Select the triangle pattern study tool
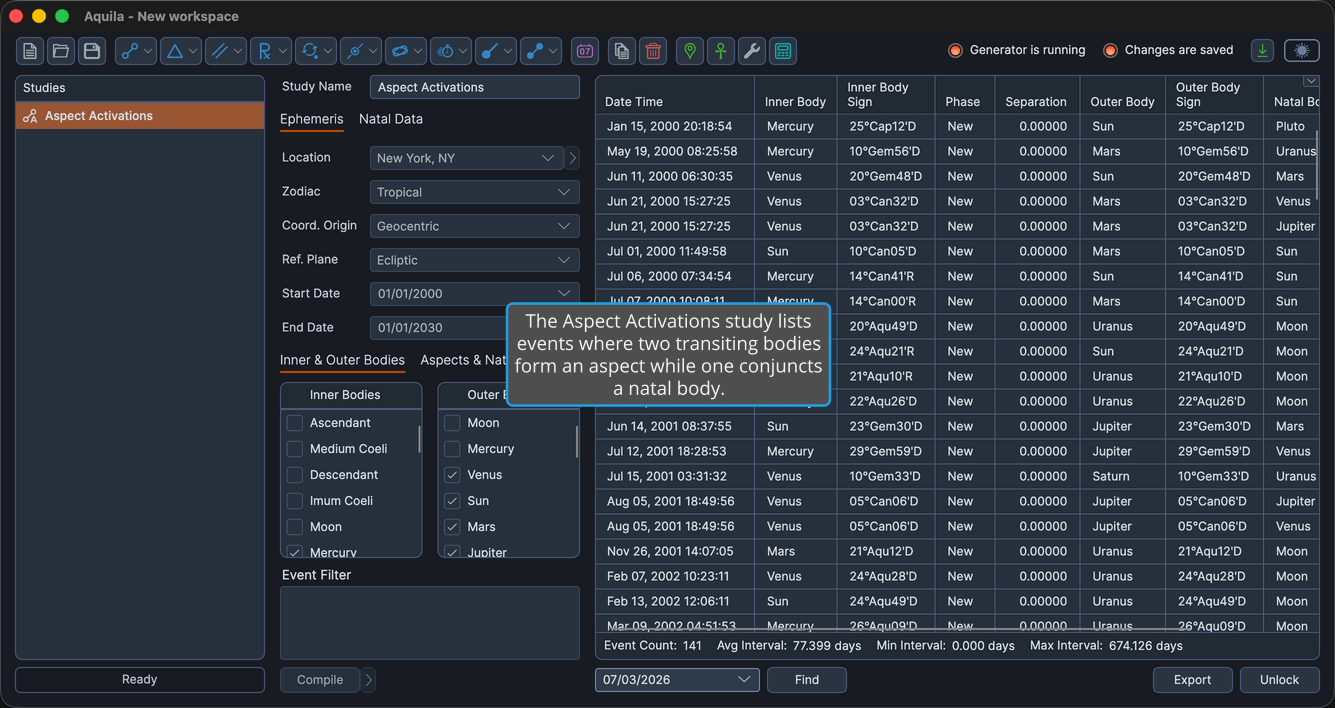 [181, 51]
